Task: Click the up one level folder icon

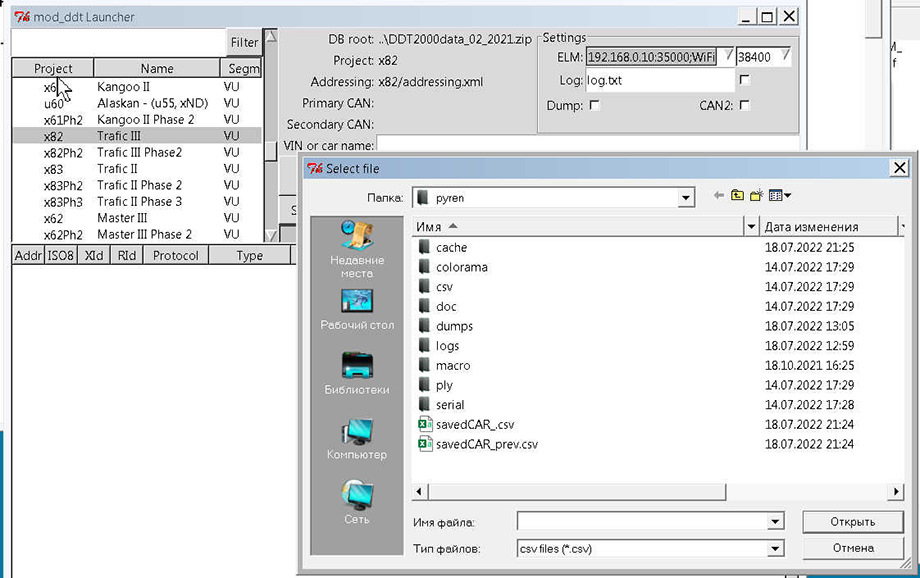Action: click(x=738, y=196)
